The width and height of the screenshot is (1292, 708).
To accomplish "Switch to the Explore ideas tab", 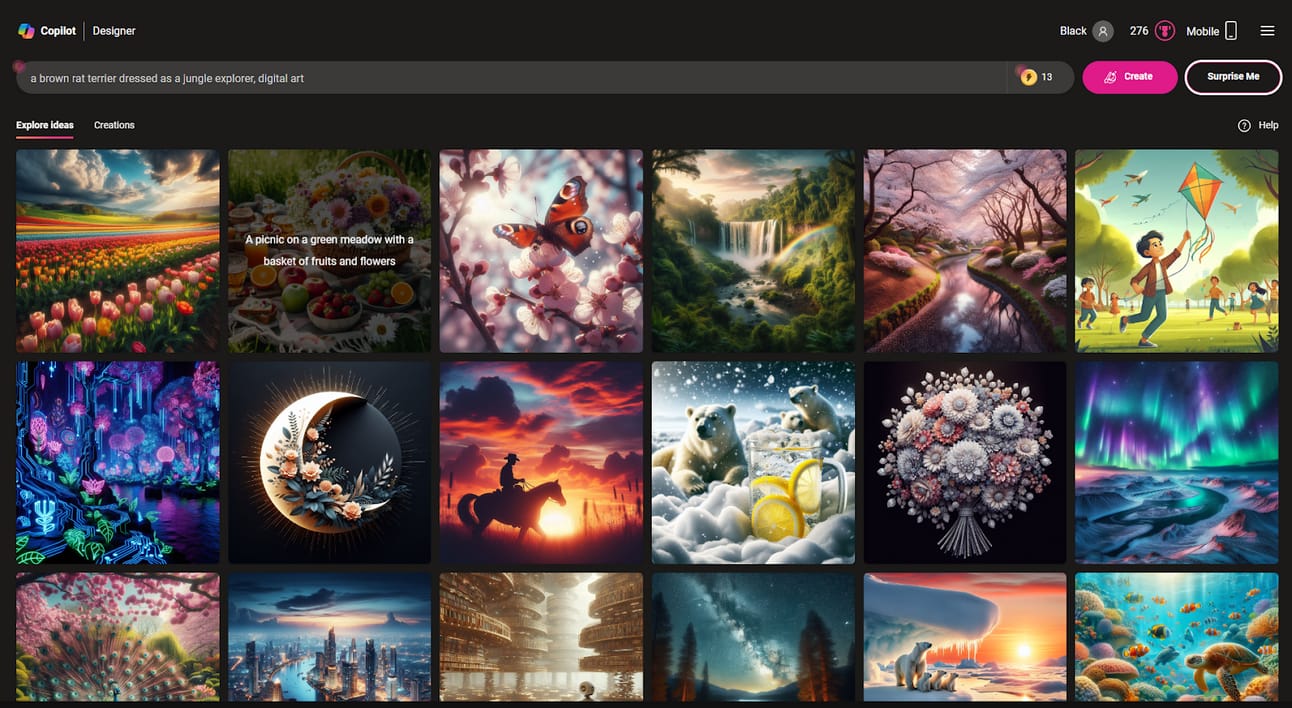I will [x=45, y=125].
